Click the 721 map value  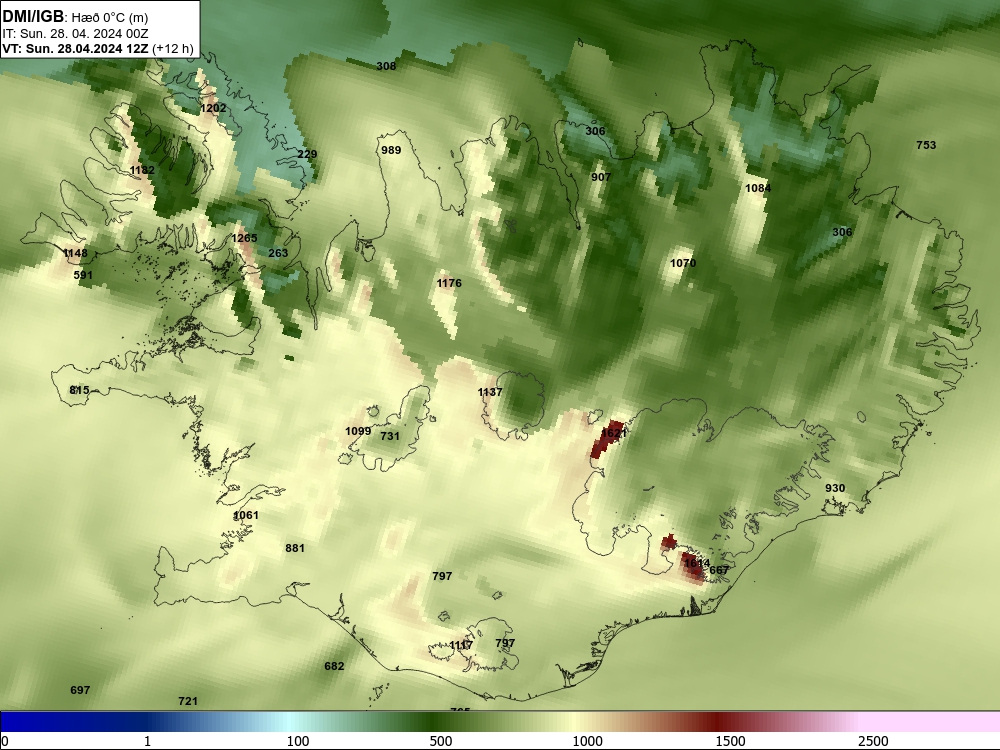188,701
